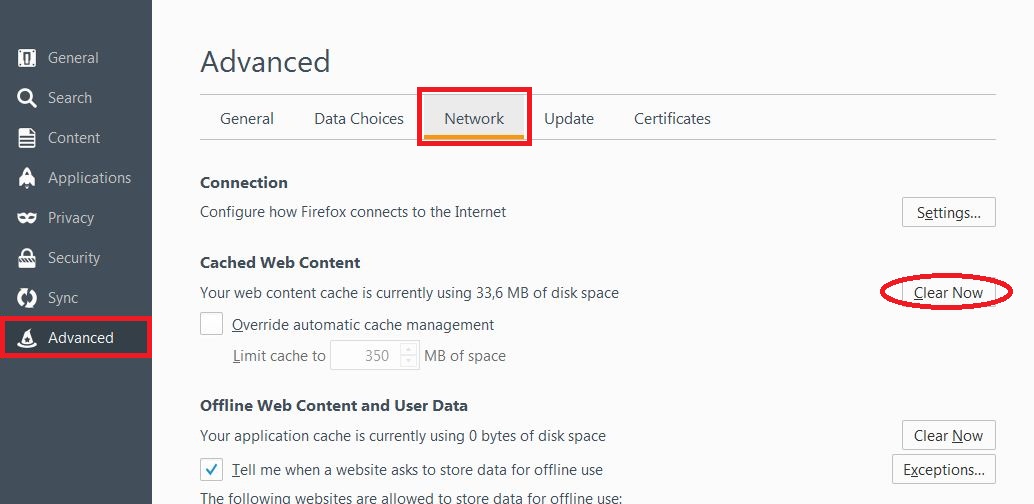Click the Offline Web Content and User Data heading

pyautogui.click(x=334, y=405)
